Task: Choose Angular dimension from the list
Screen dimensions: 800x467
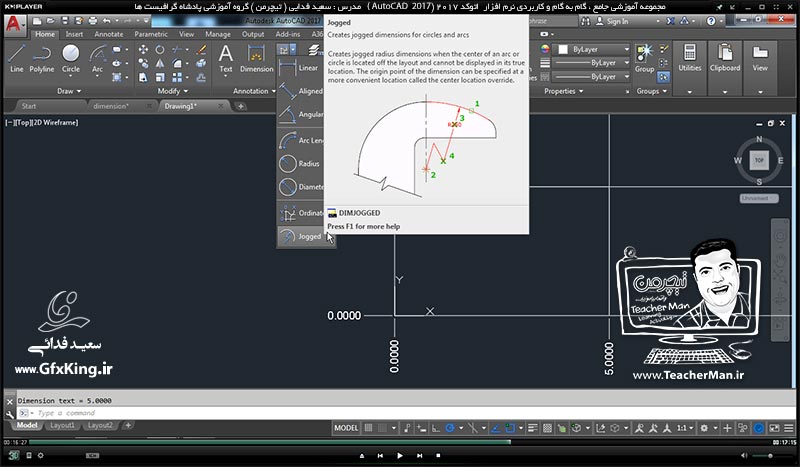Action: pos(301,114)
